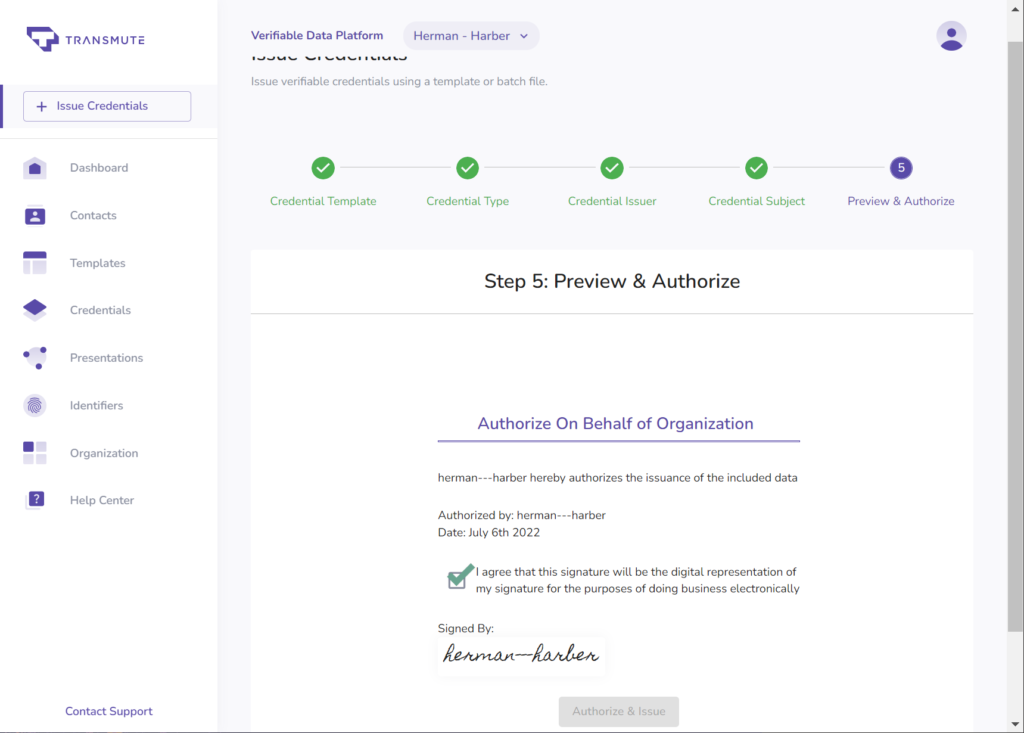Click the 'Signed By:' label
Screen dimensions: 1024x733
point(466,628)
